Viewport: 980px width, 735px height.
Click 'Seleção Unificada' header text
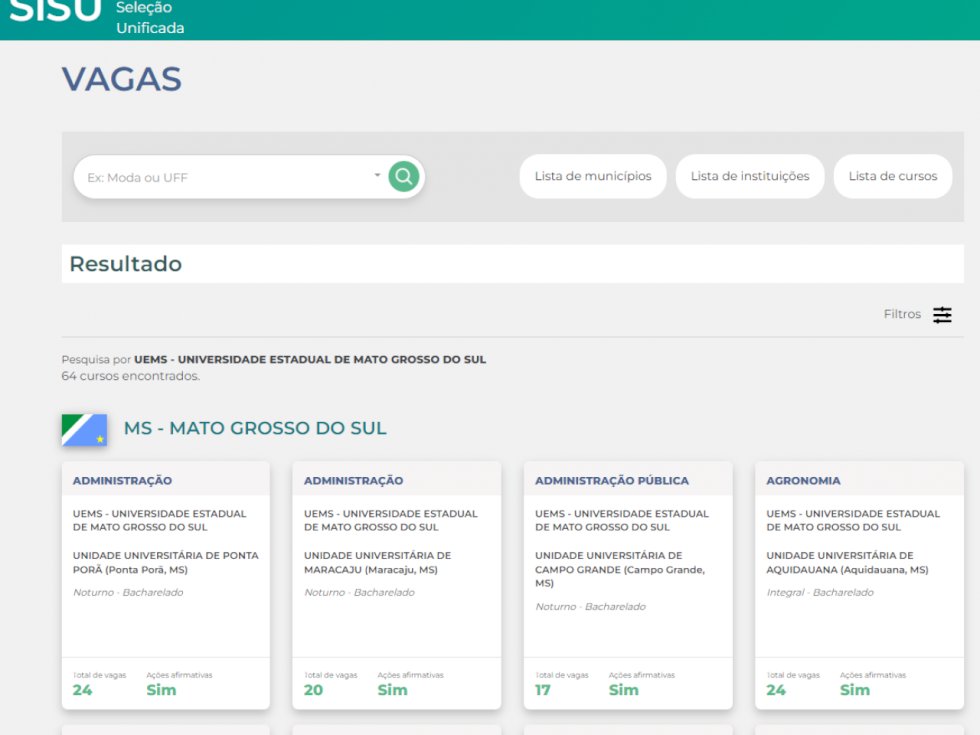tap(150, 18)
